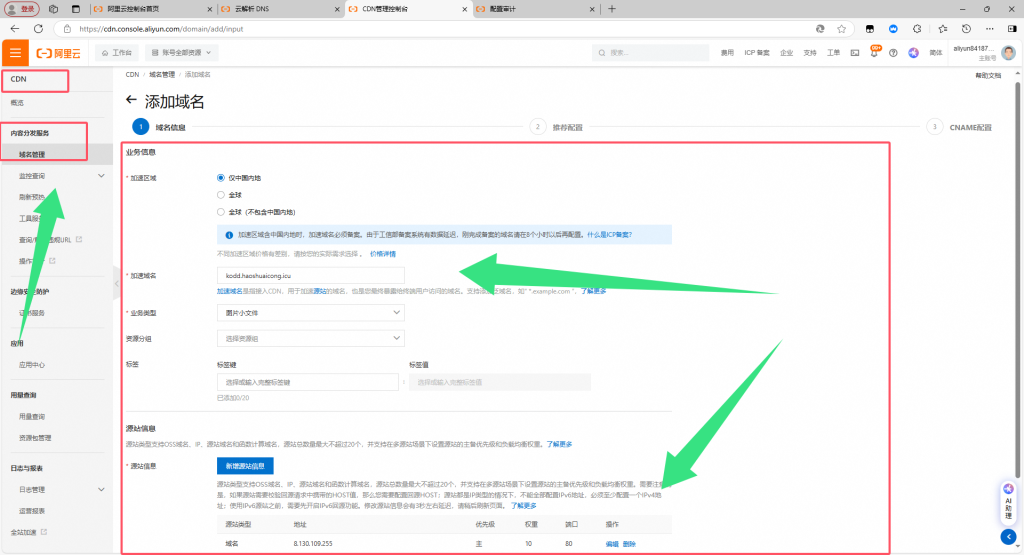
Task: Select the 全球 acceleration region option
Action: pos(221,194)
